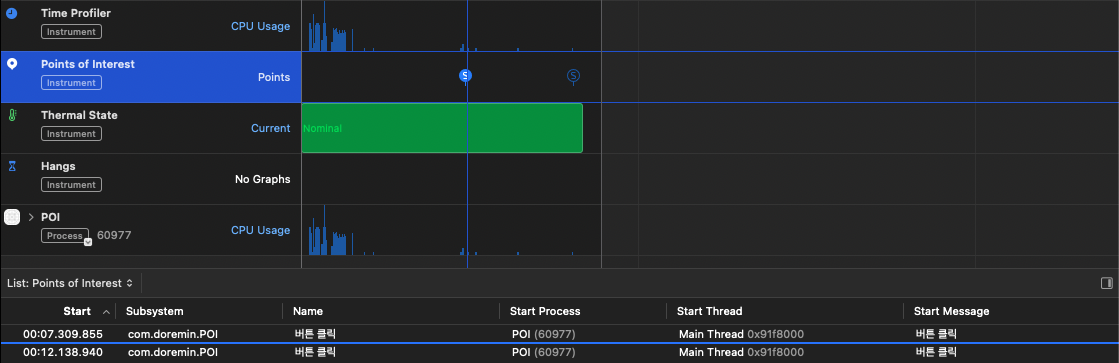The width and height of the screenshot is (1119, 363).
Task: Click the Points of Interest pin icon
Action: click(x=11, y=63)
